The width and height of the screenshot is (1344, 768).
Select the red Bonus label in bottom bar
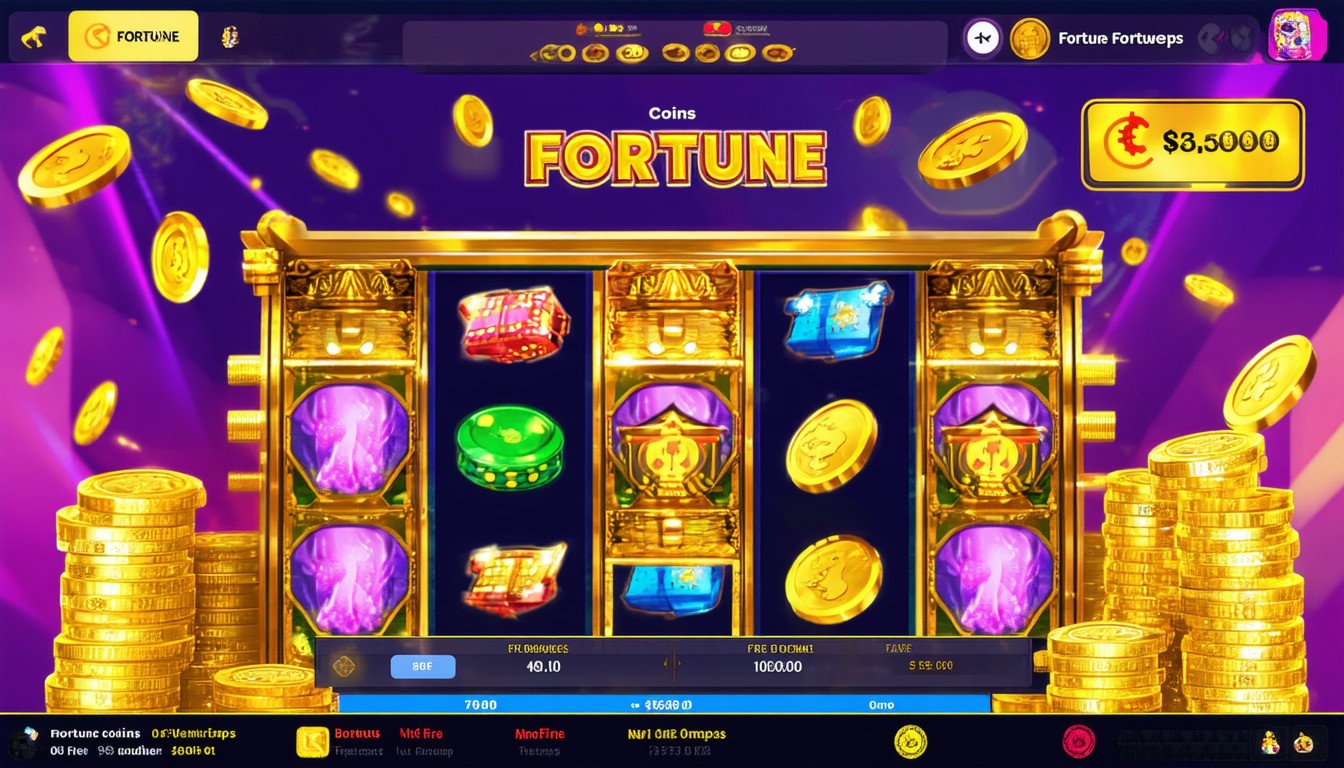(x=359, y=734)
